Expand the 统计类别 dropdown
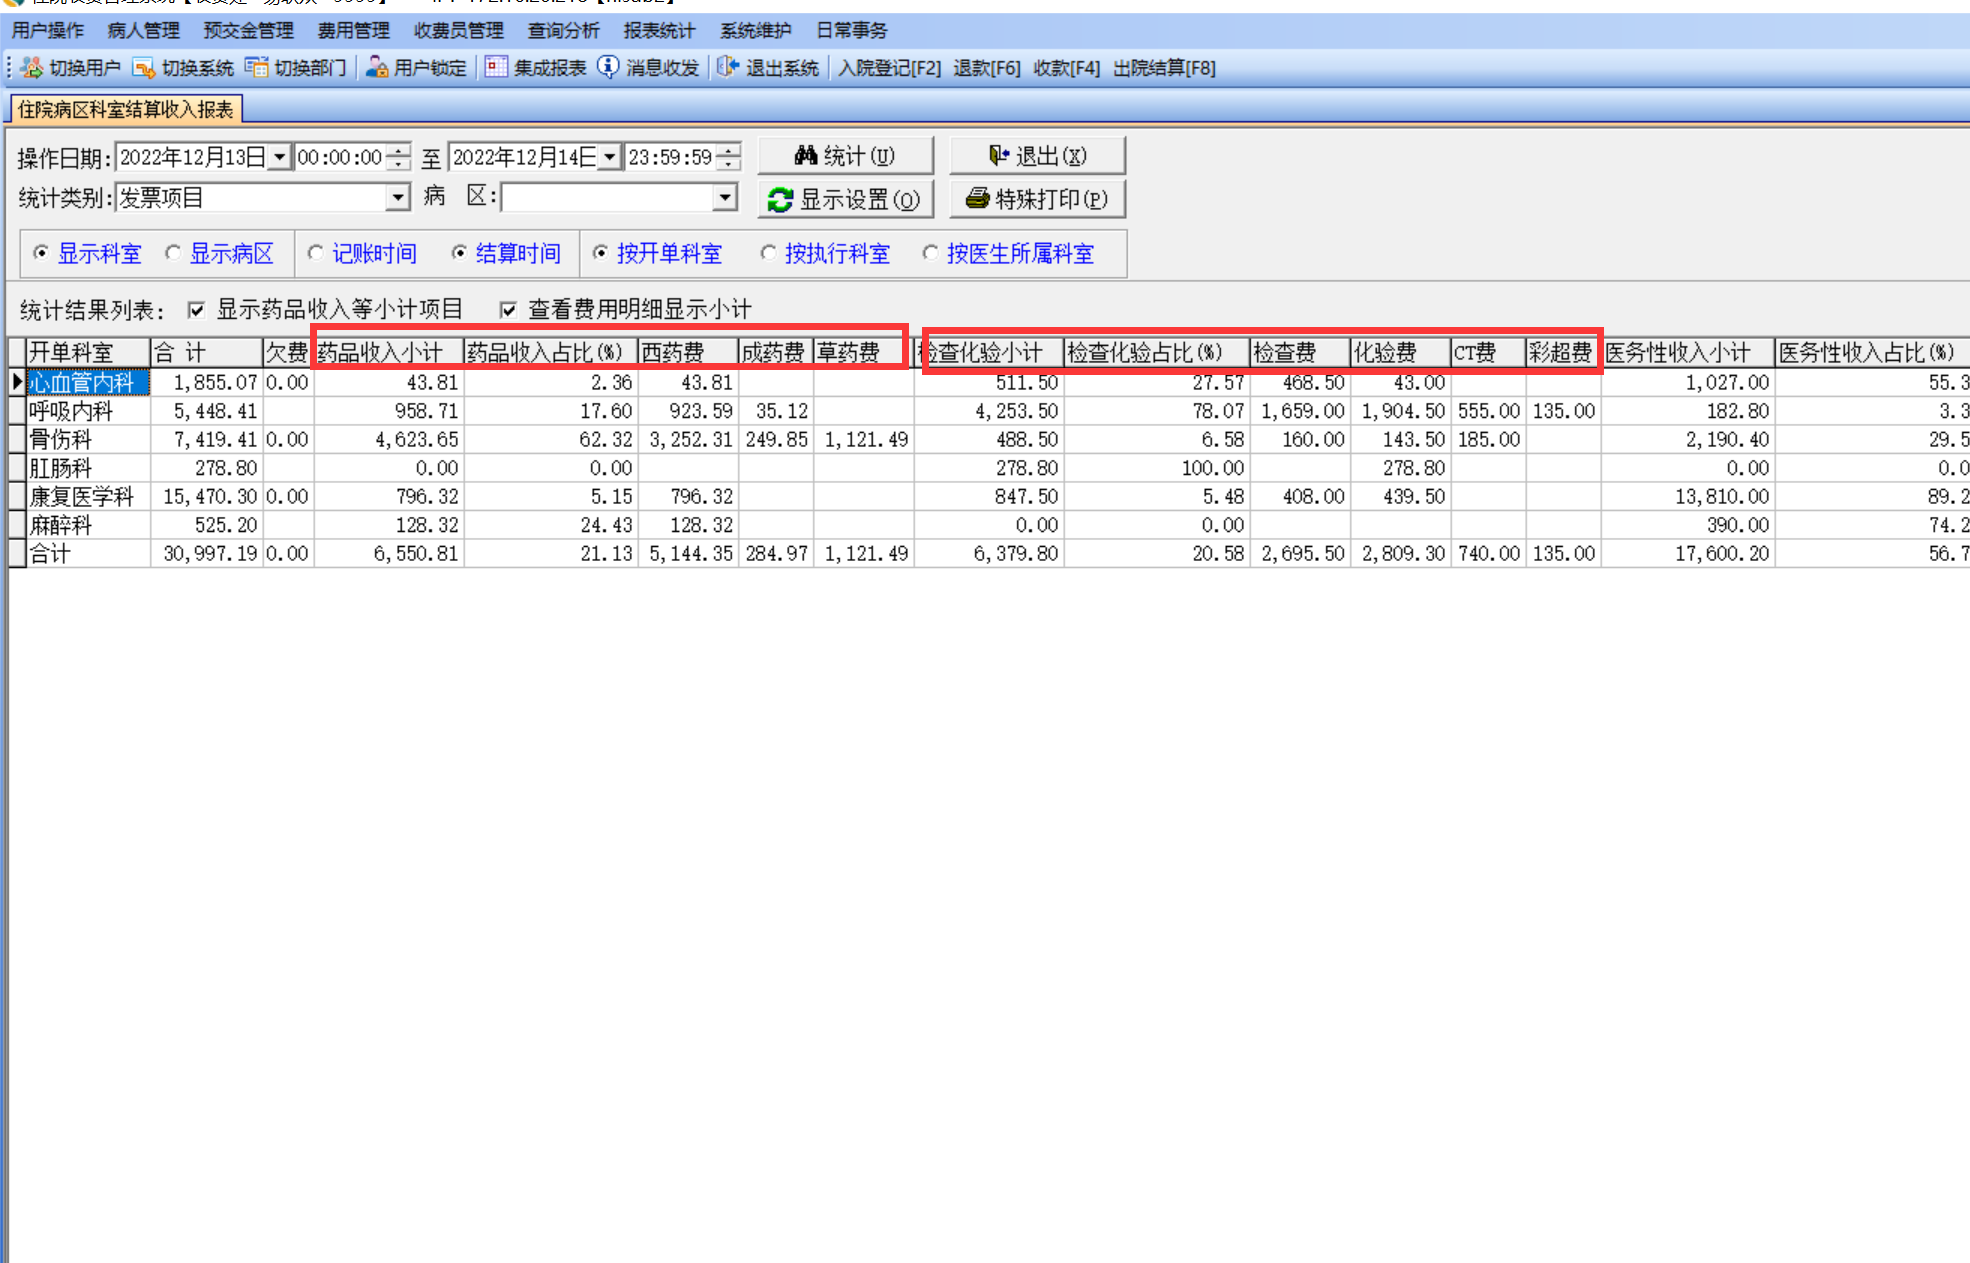 398,197
